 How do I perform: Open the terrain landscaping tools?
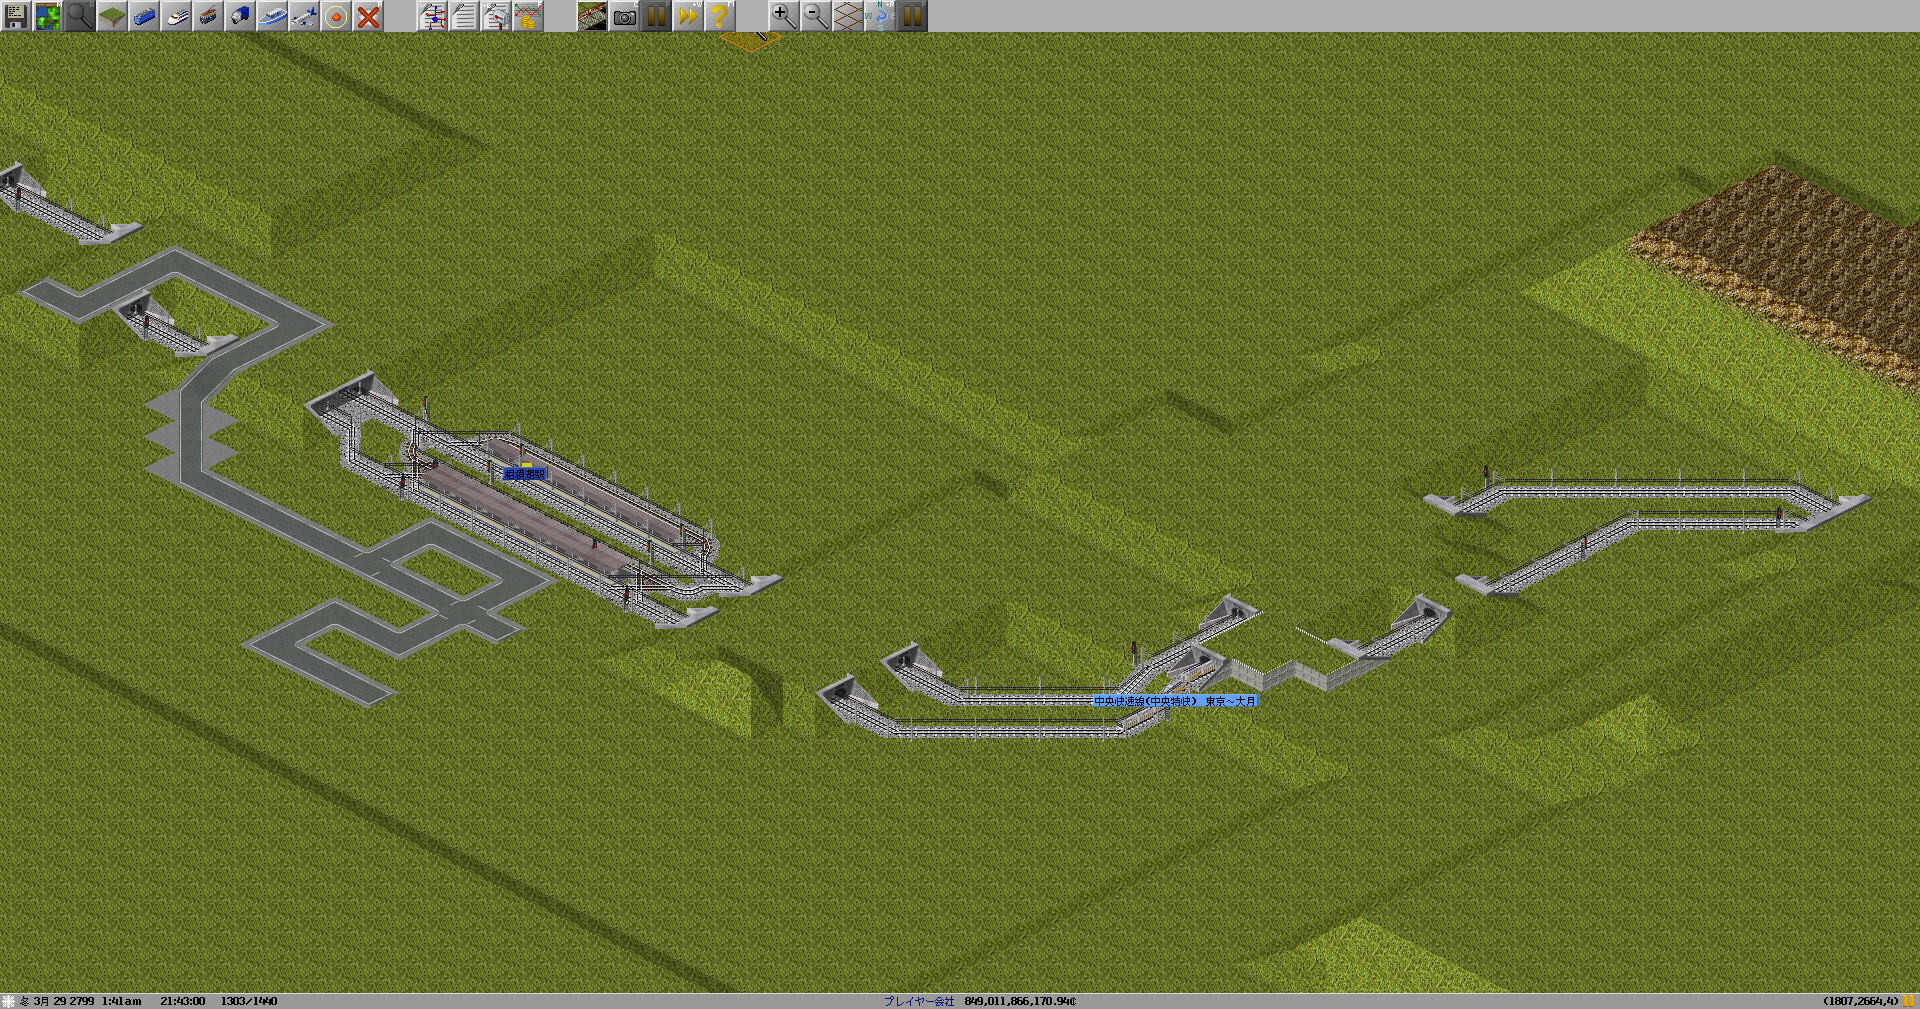pos(112,16)
